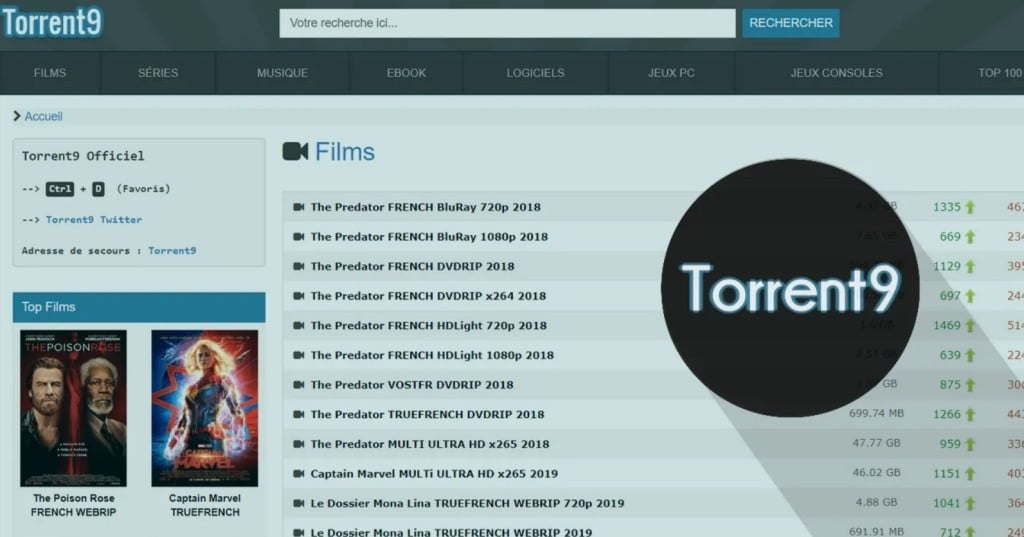Open the FILMS menu
Image resolution: width=1024 pixels, height=537 pixels.
[x=50, y=73]
